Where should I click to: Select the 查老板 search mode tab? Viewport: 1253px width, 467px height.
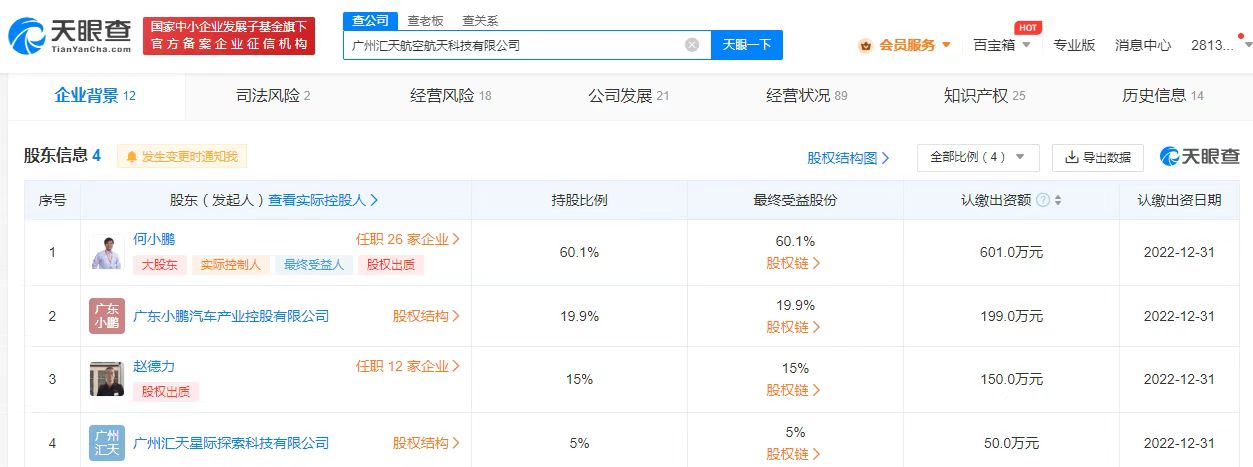(425, 20)
